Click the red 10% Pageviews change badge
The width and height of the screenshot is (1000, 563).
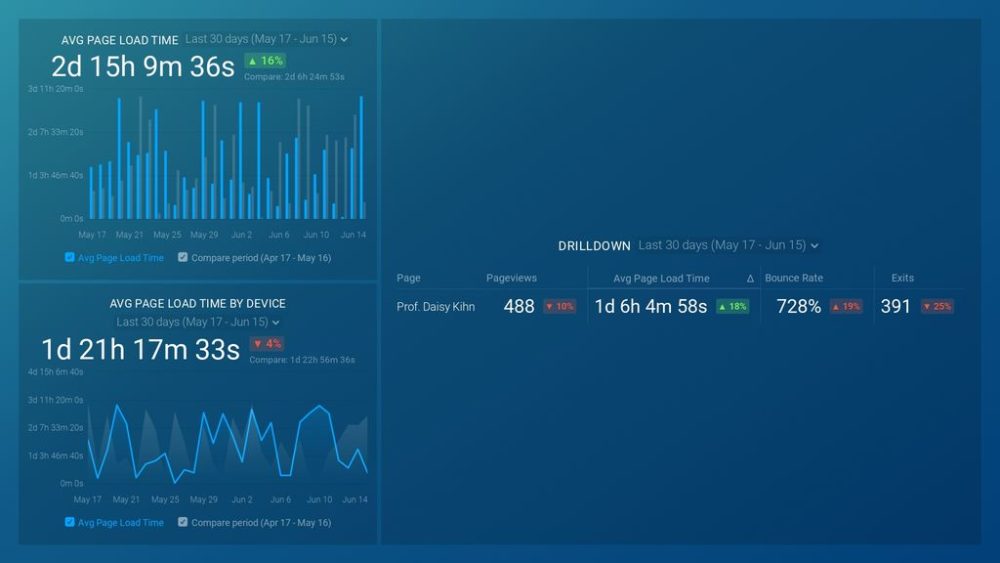tap(560, 307)
